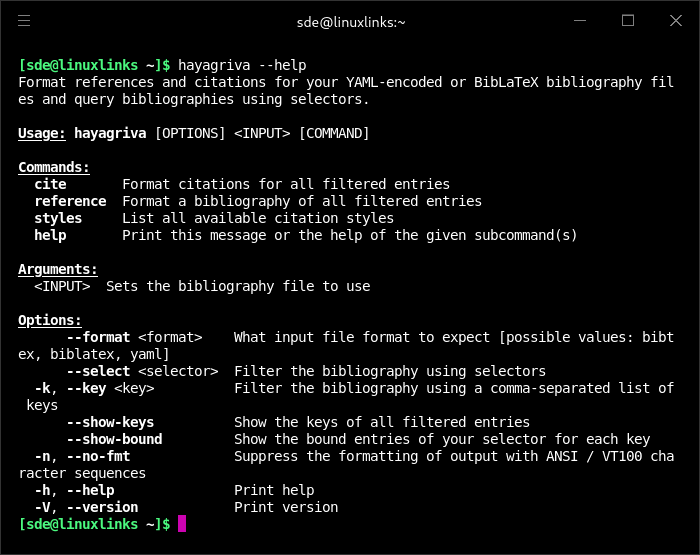Click the 'cite' command name
Viewport: 700px width, 555px height.
(50, 184)
